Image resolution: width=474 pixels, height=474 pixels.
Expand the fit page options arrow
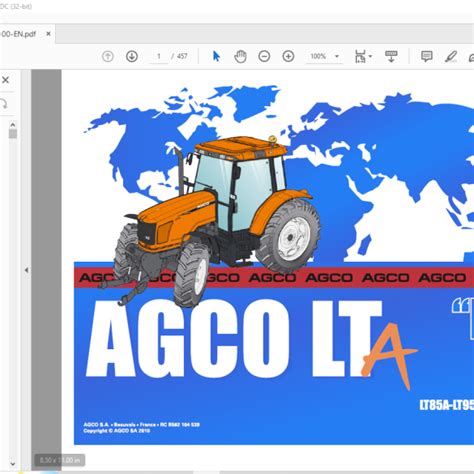(370, 56)
